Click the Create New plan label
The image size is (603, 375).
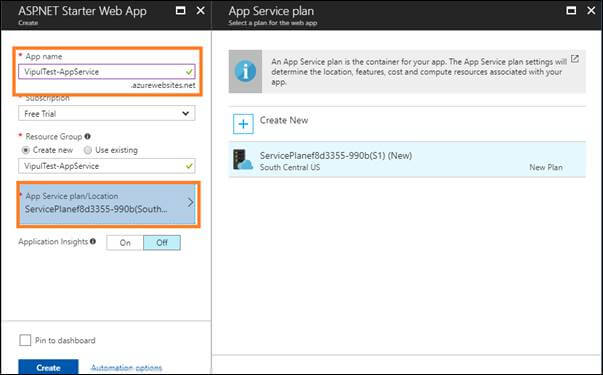click(284, 120)
